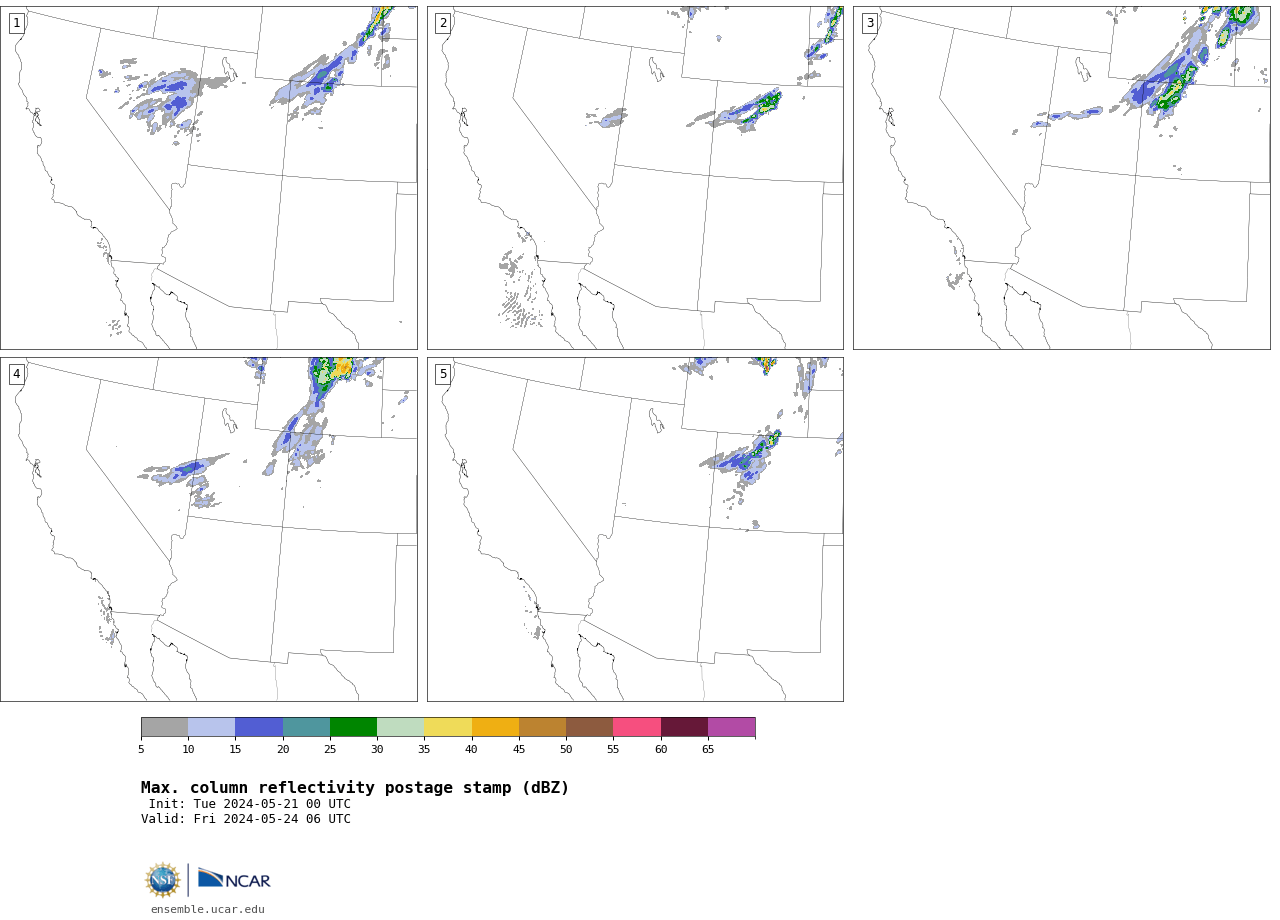Click the Max. column reflectivity title
This screenshot has height=920, width=1280.
355,788
